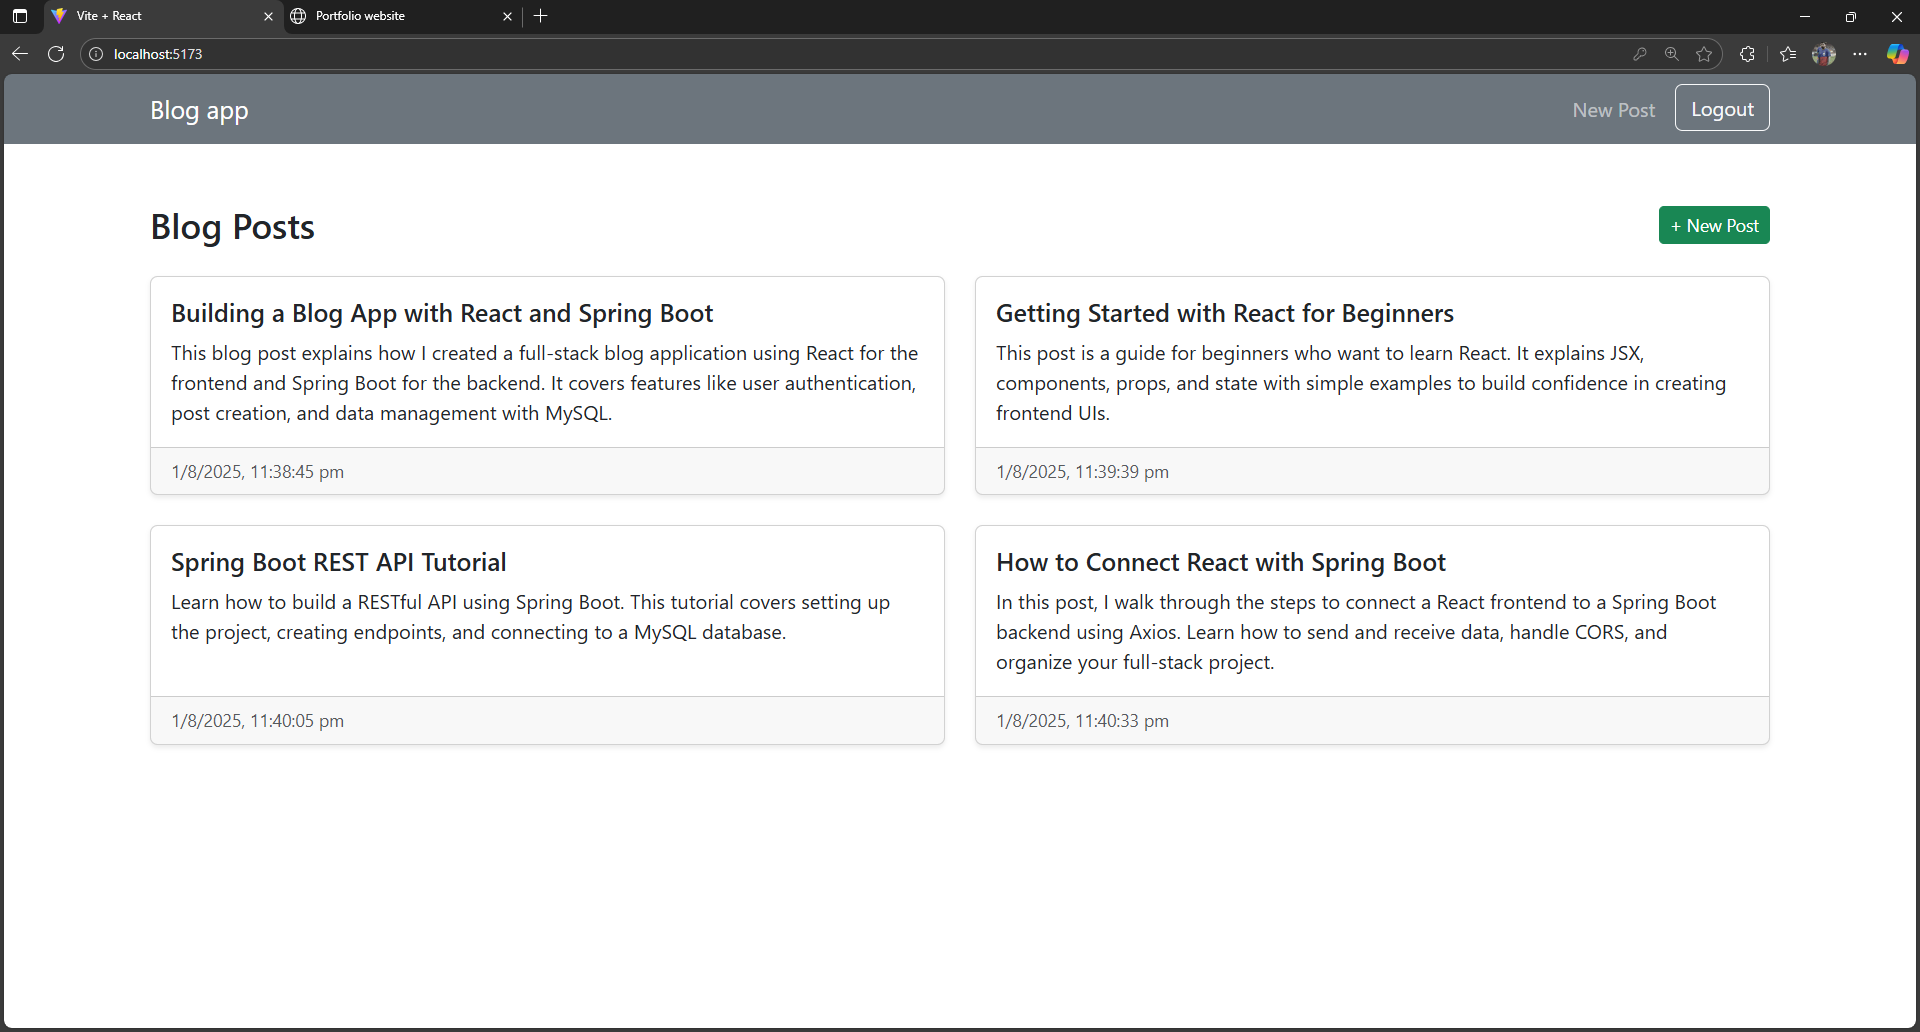The height and width of the screenshot is (1032, 1920).
Task: View site information for localhost:5173
Action: click(95, 54)
